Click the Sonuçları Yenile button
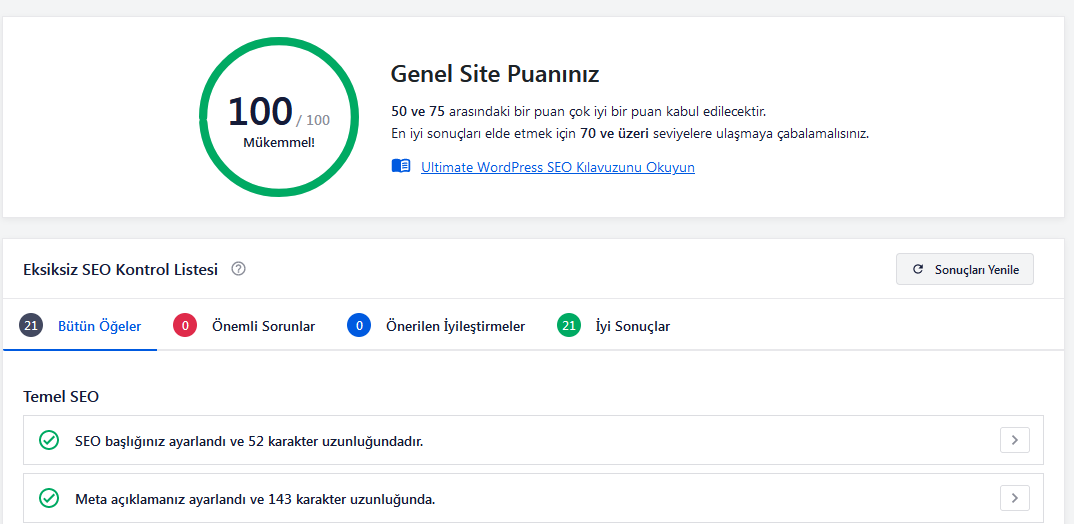 coord(964,269)
